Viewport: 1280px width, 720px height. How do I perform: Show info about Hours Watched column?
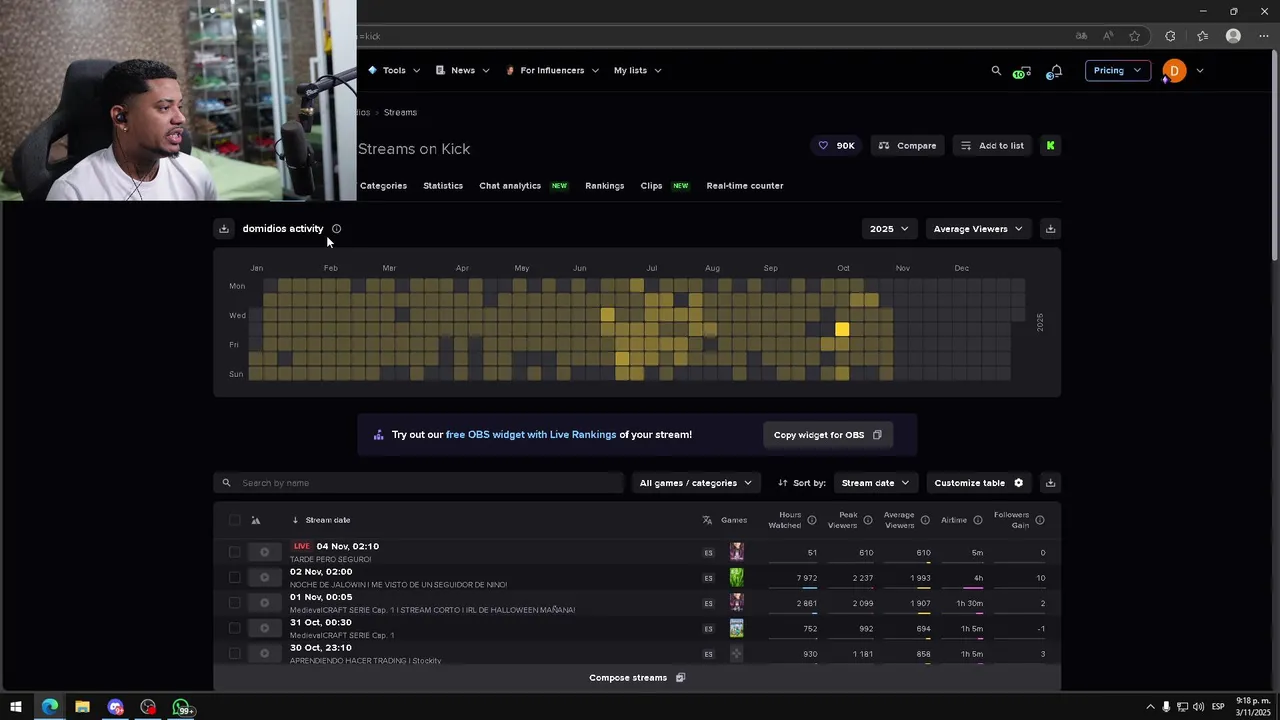coord(812,520)
